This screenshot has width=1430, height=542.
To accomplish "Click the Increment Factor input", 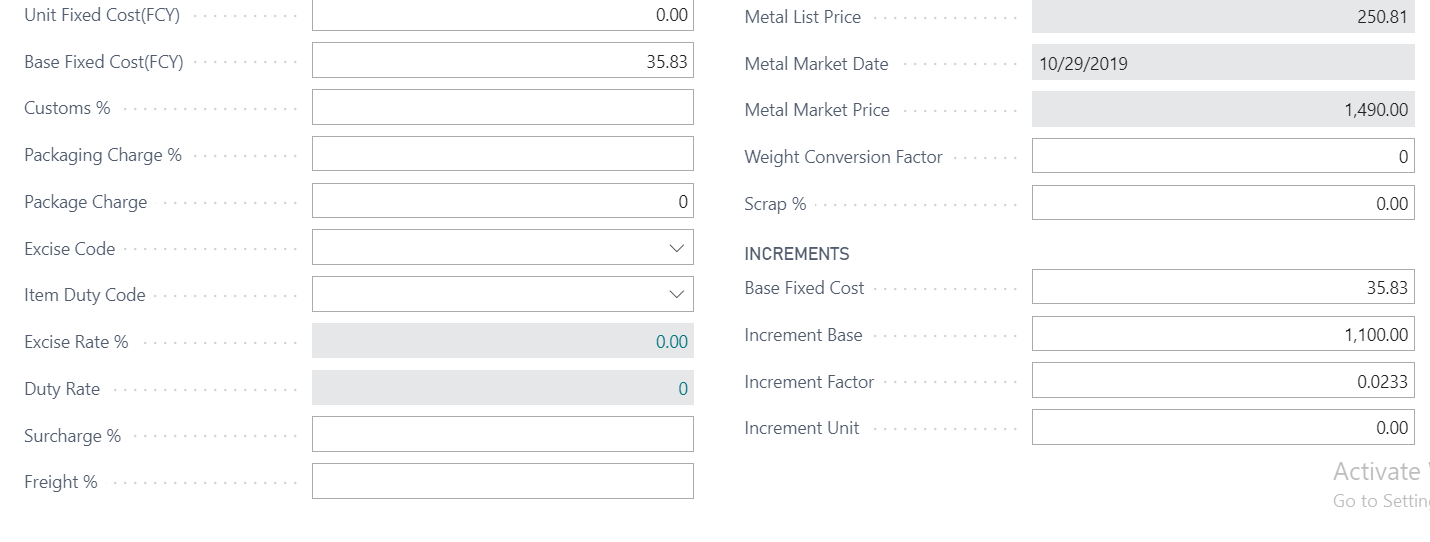I will click(1223, 381).
